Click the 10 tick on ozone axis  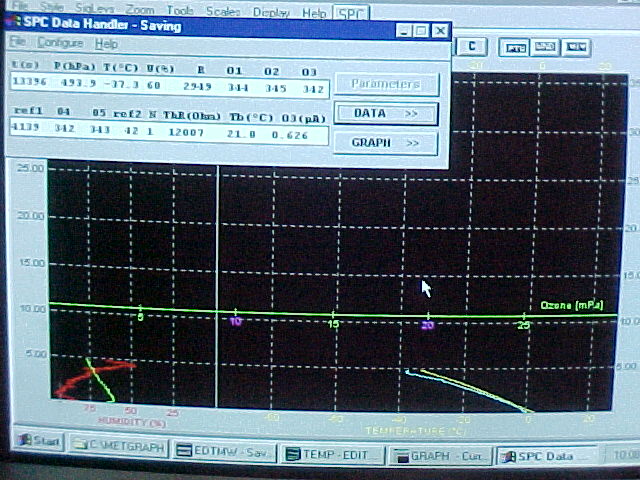tap(236, 321)
